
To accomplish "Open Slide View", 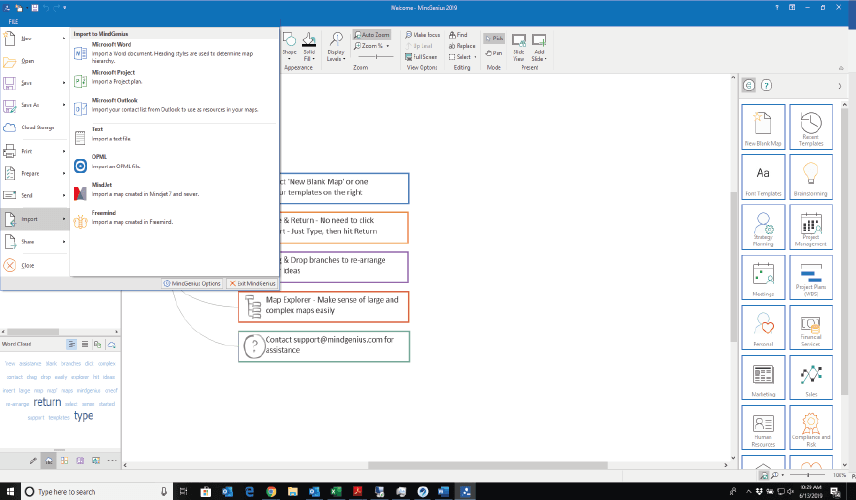I will pos(519,47).
